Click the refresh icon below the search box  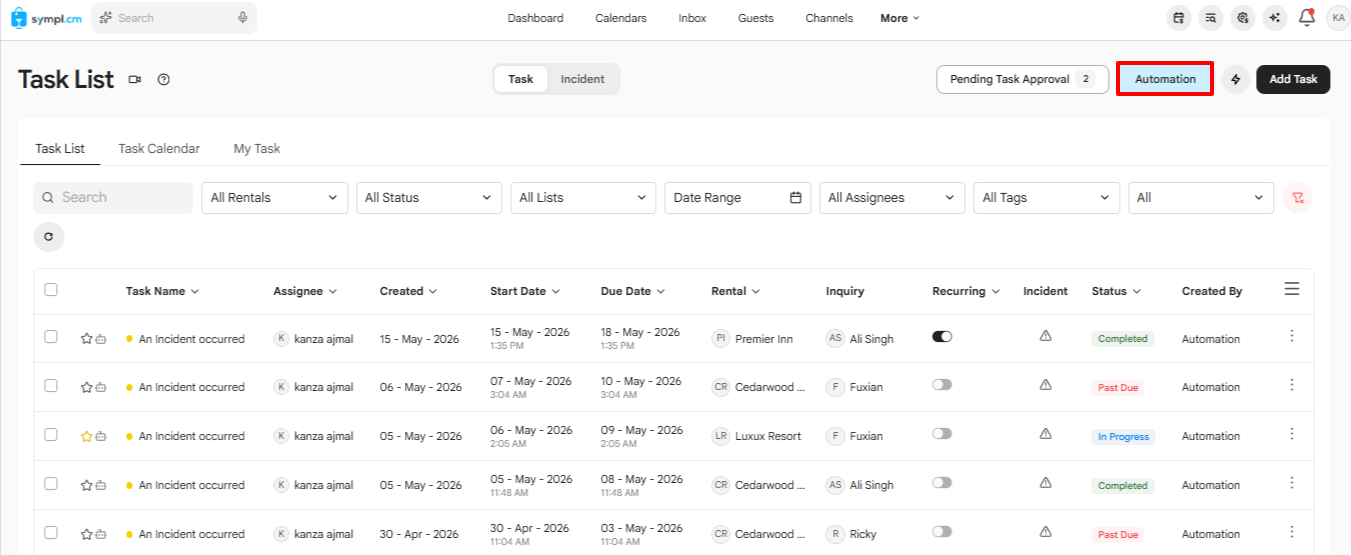48,237
